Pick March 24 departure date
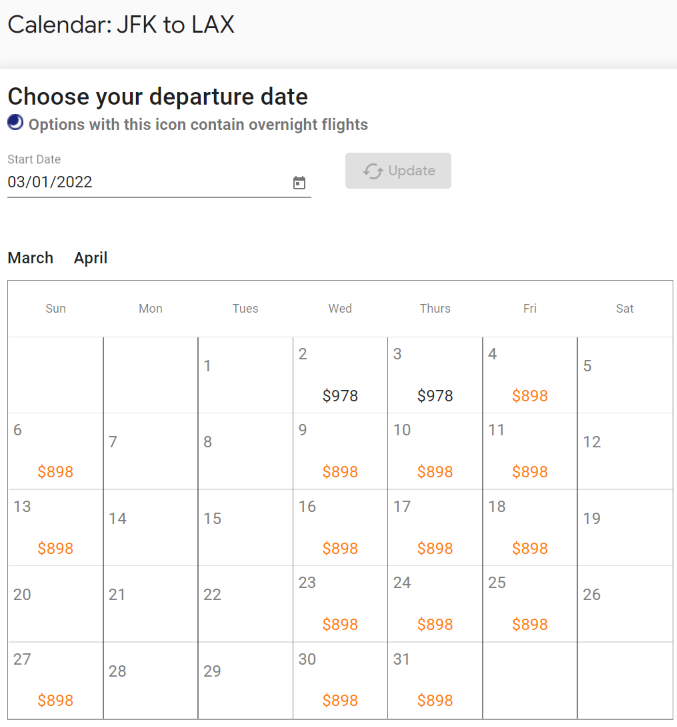 (435, 604)
